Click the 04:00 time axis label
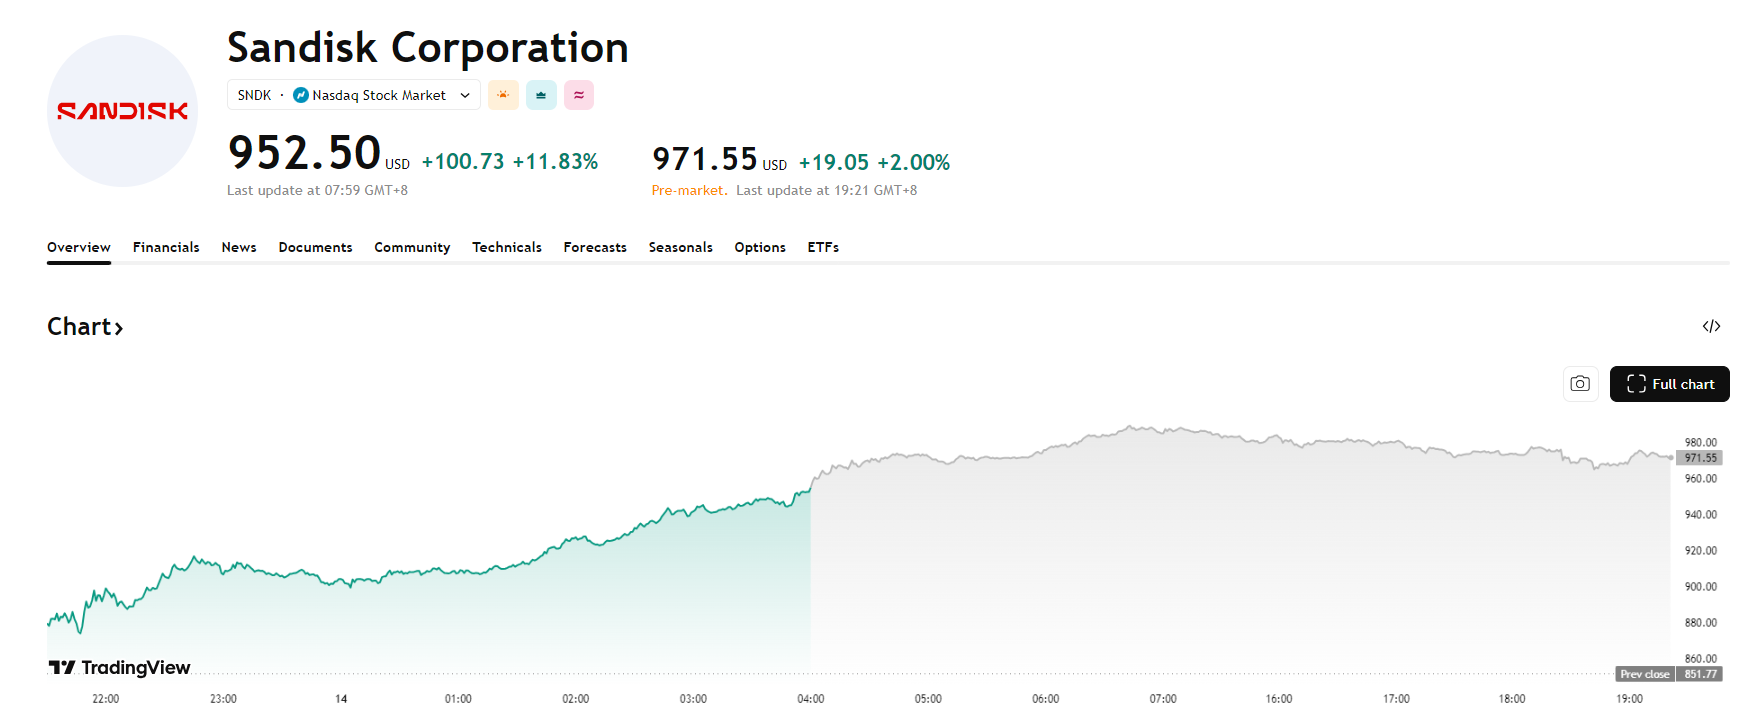The width and height of the screenshot is (1758, 718). tap(811, 699)
